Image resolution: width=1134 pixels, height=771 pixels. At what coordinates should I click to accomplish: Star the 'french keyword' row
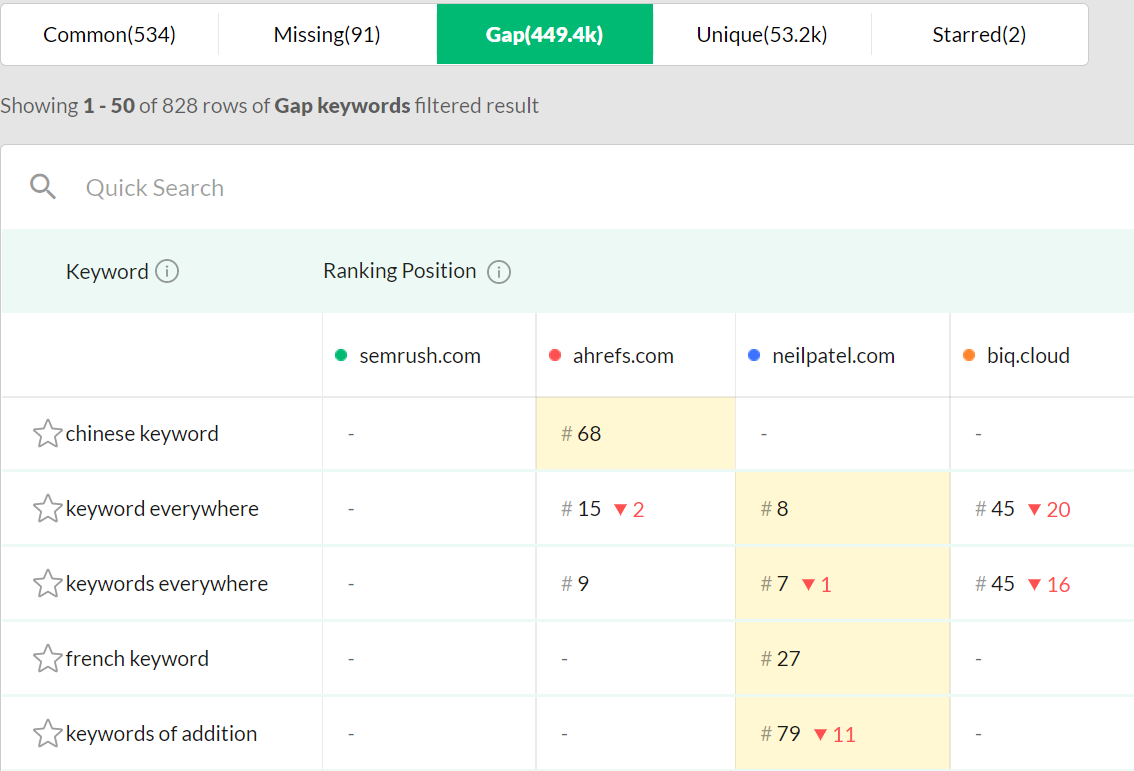47,659
